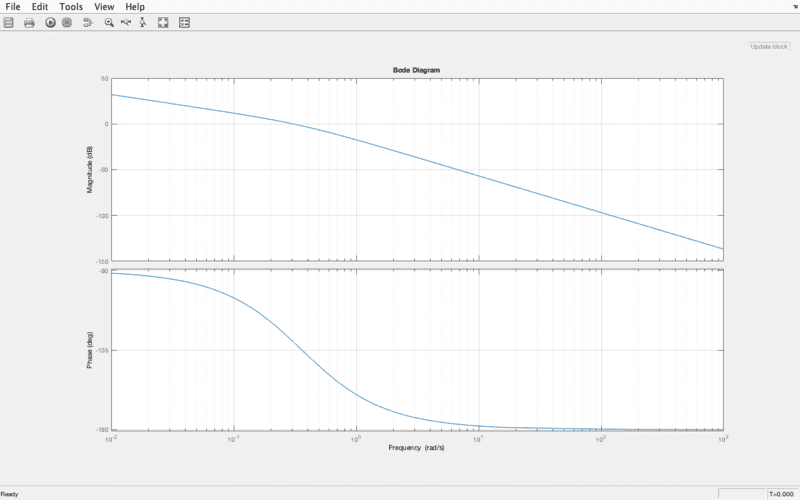The image size is (800, 500).
Task: Click the Bode Diagram title text
Action: [416, 70]
